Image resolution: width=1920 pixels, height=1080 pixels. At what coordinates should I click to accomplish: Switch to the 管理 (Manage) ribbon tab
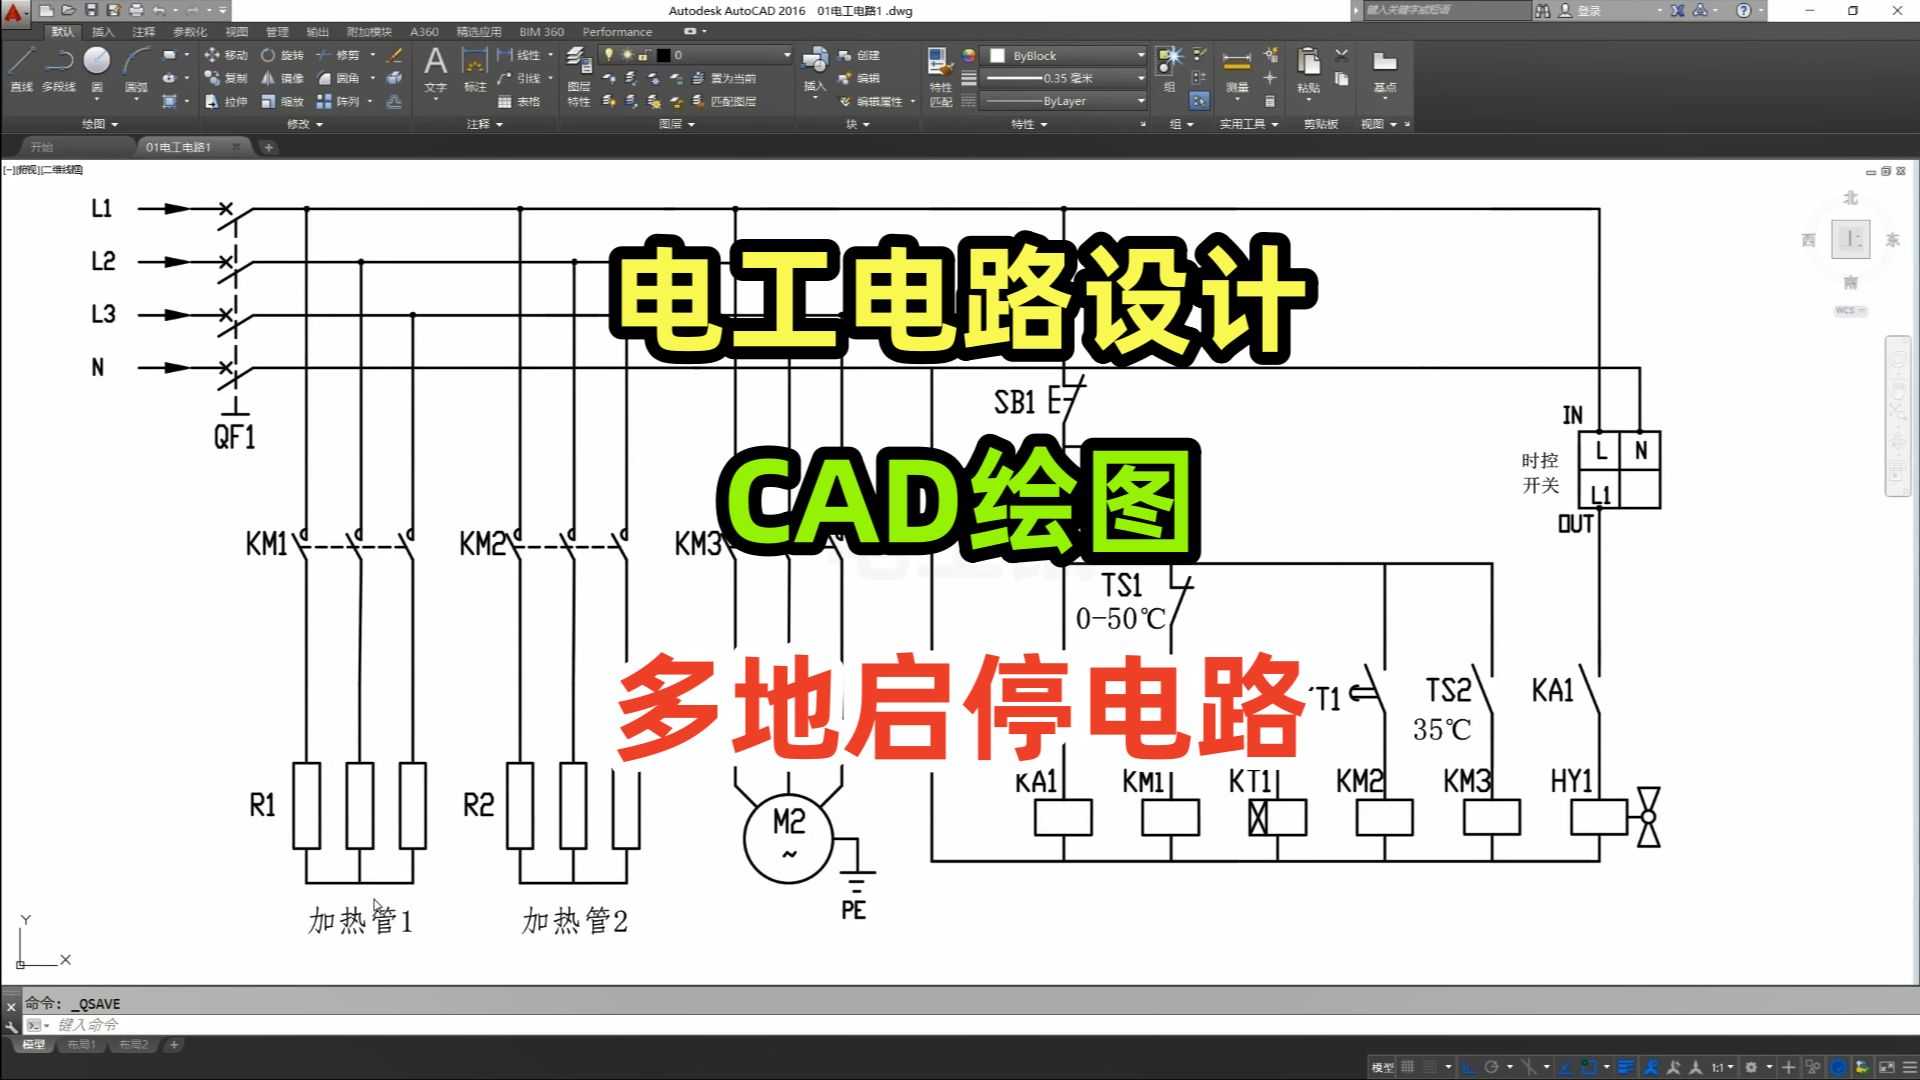click(x=277, y=32)
